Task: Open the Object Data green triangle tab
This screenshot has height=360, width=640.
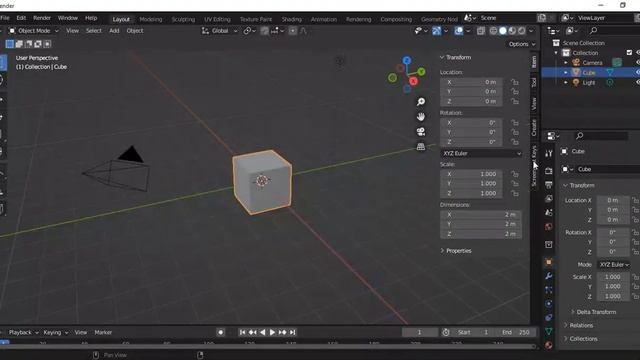Action: (x=549, y=331)
